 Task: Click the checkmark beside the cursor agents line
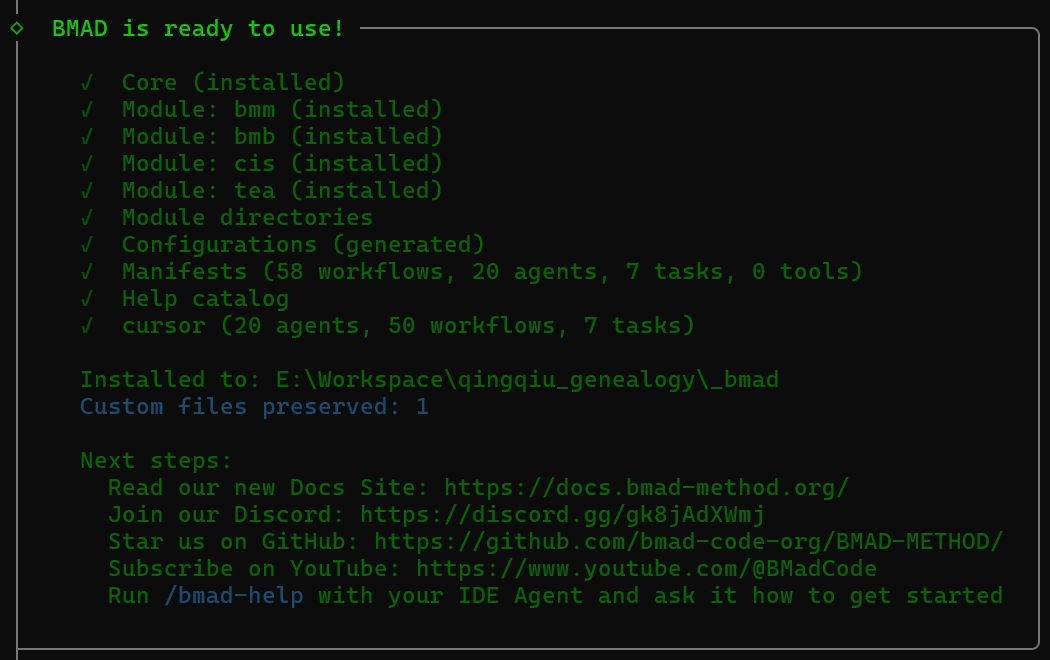[88, 325]
